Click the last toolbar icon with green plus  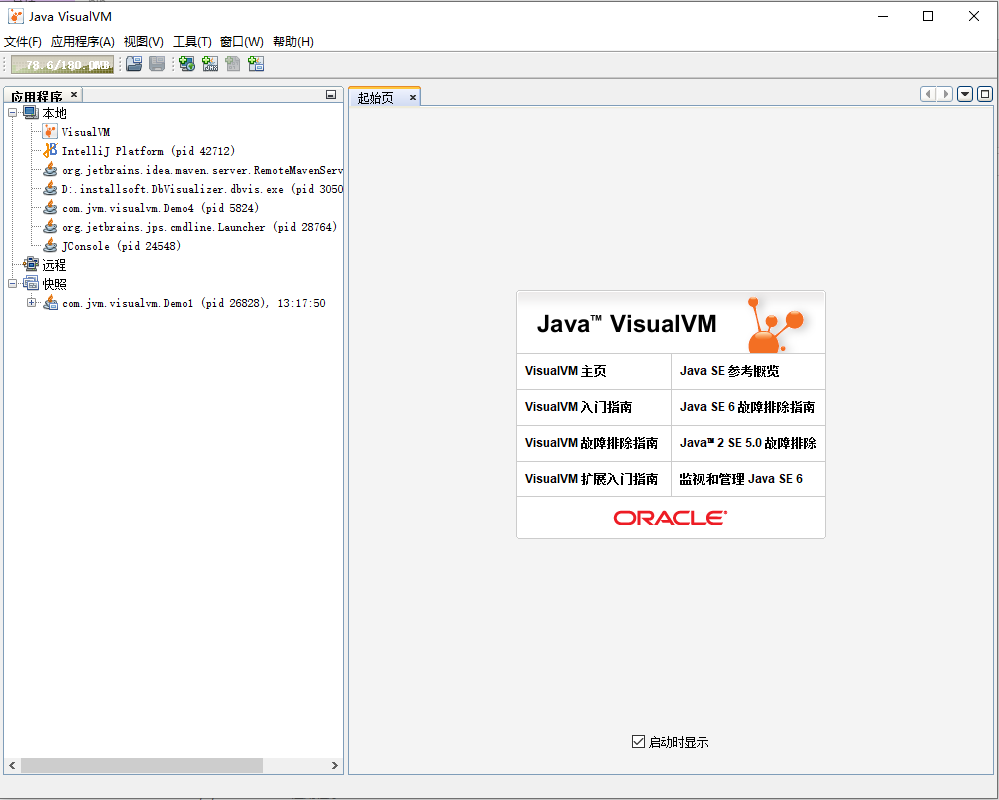pos(256,64)
